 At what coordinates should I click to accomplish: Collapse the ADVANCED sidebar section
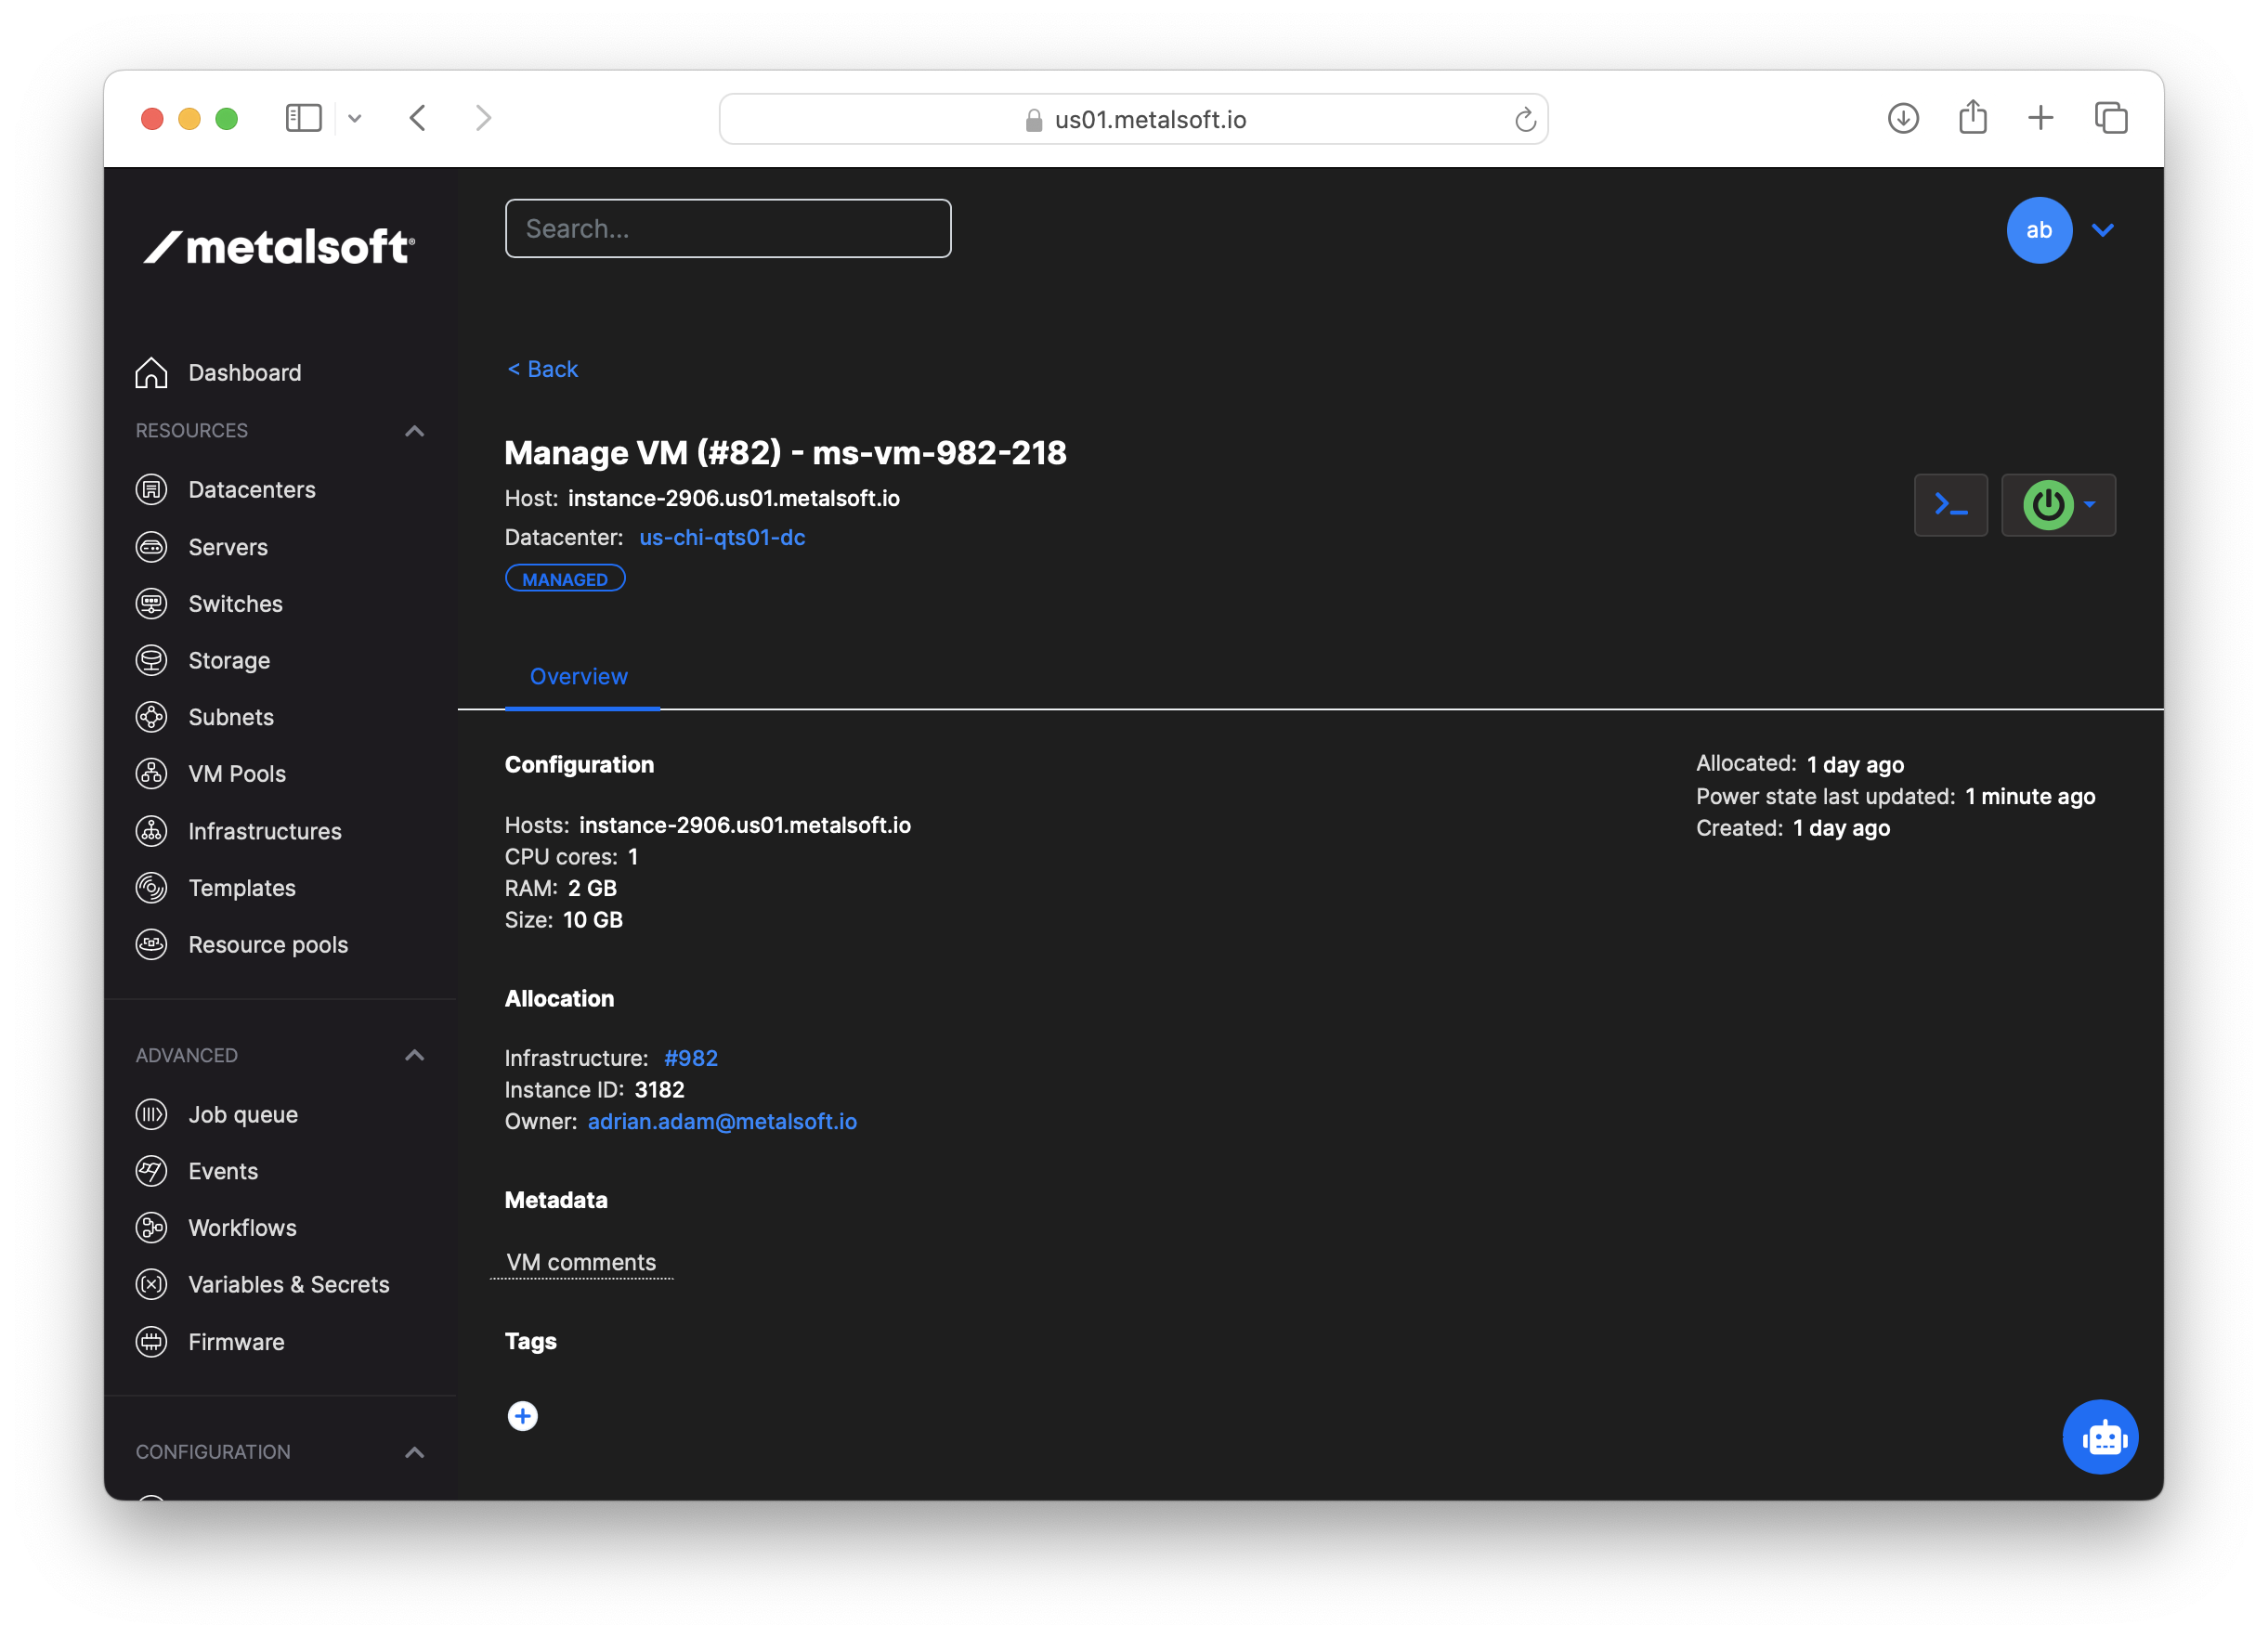click(414, 1055)
